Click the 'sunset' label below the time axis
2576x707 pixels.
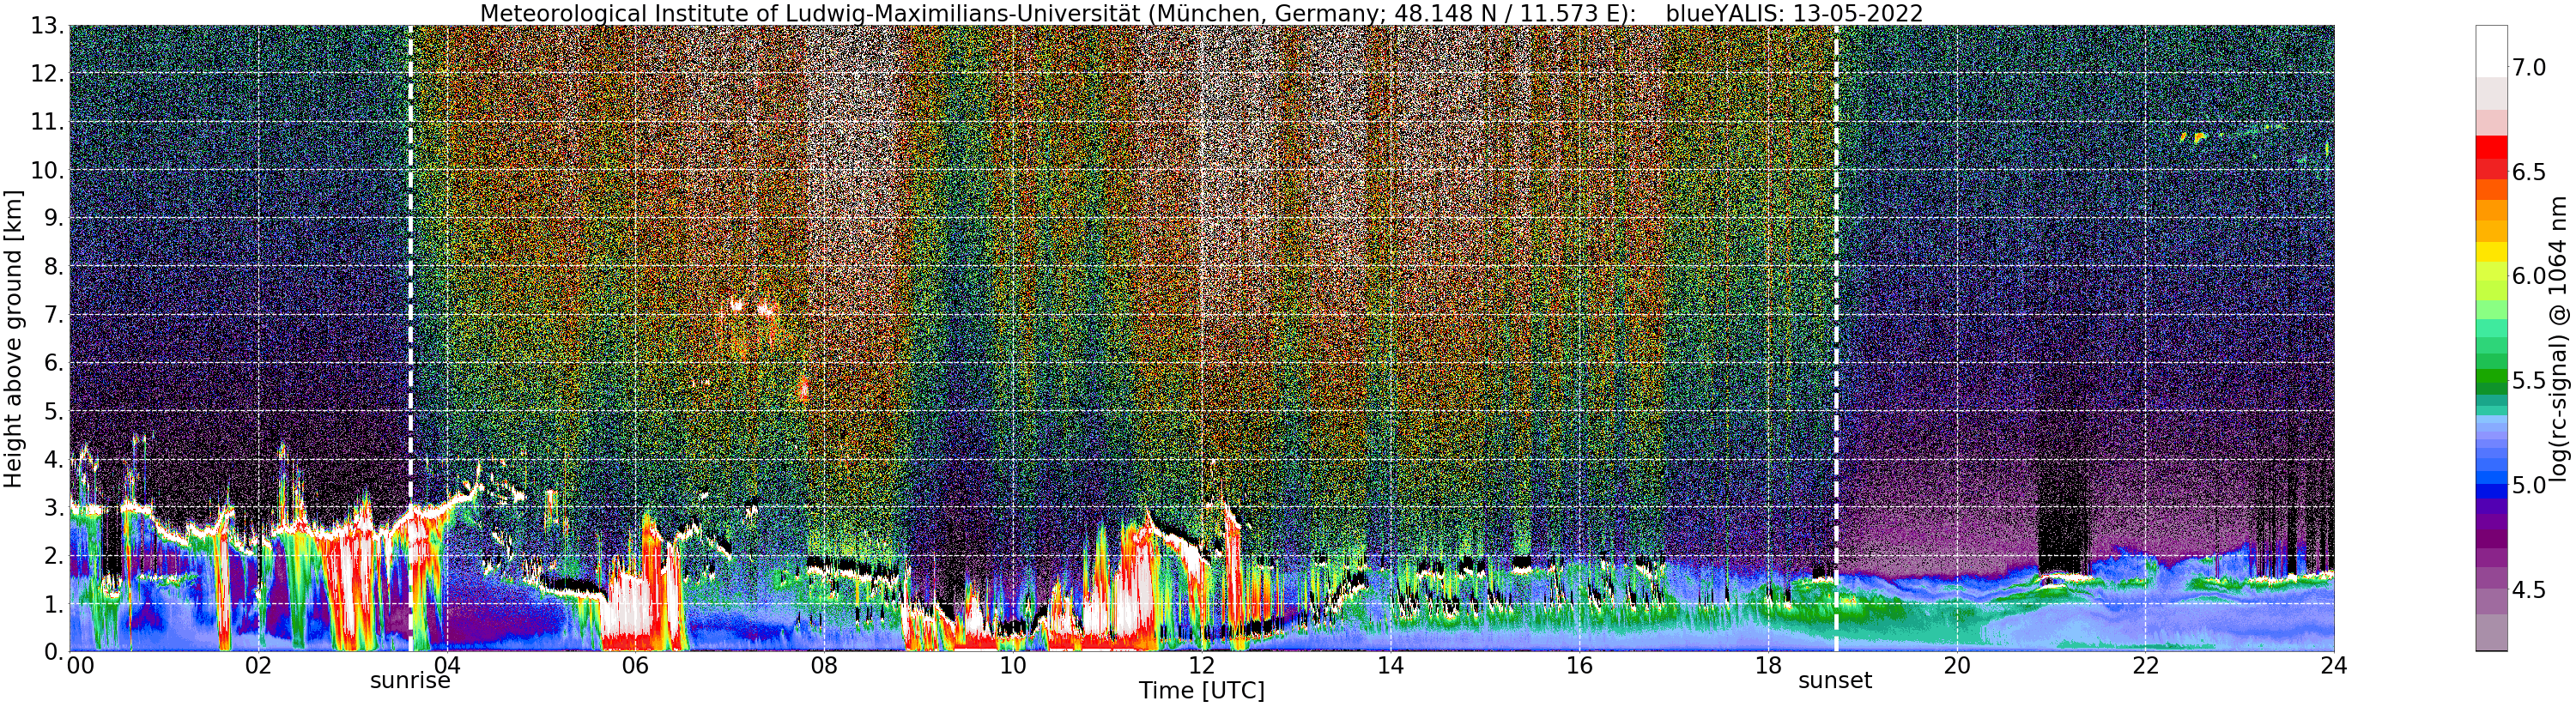tap(1835, 681)
